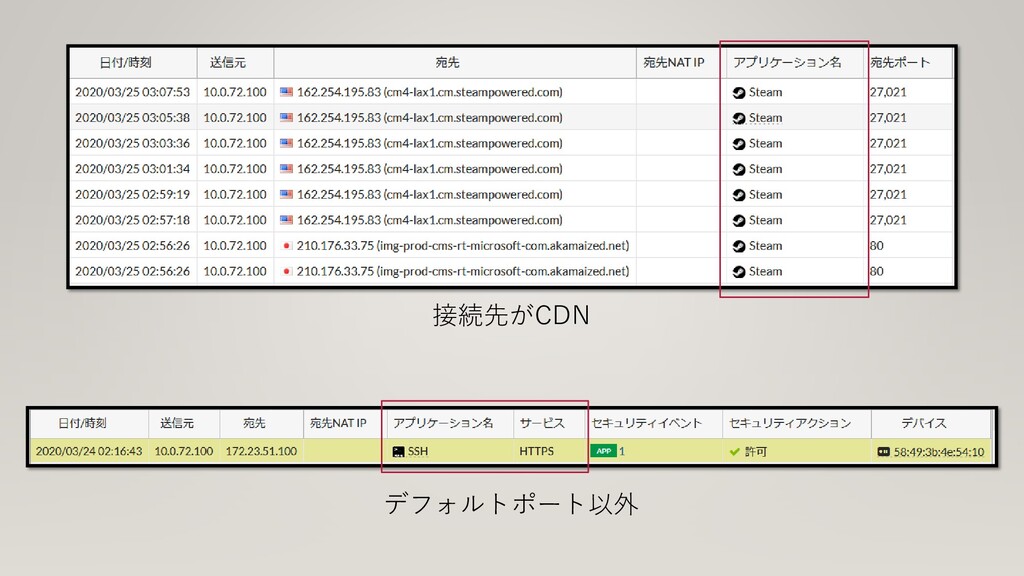The width and height of the screenshot is (1024, 576).
Task: Click the サービス column header
Action: click(542, 423)
